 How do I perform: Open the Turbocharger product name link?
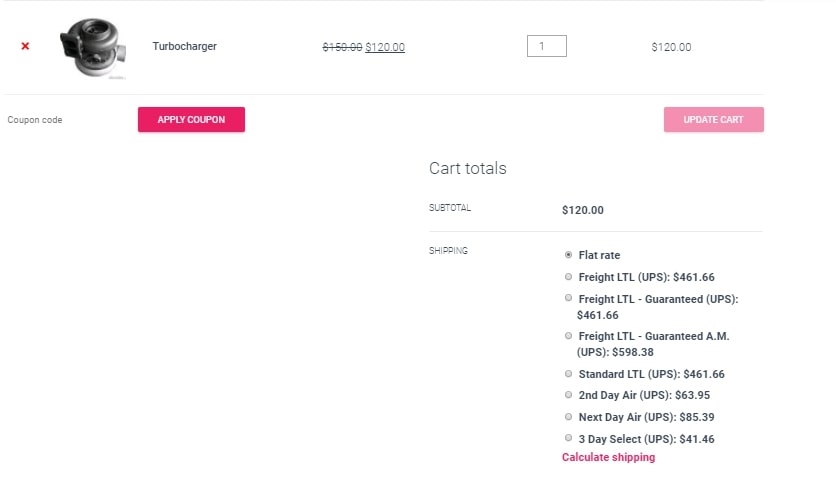[184, 46]
